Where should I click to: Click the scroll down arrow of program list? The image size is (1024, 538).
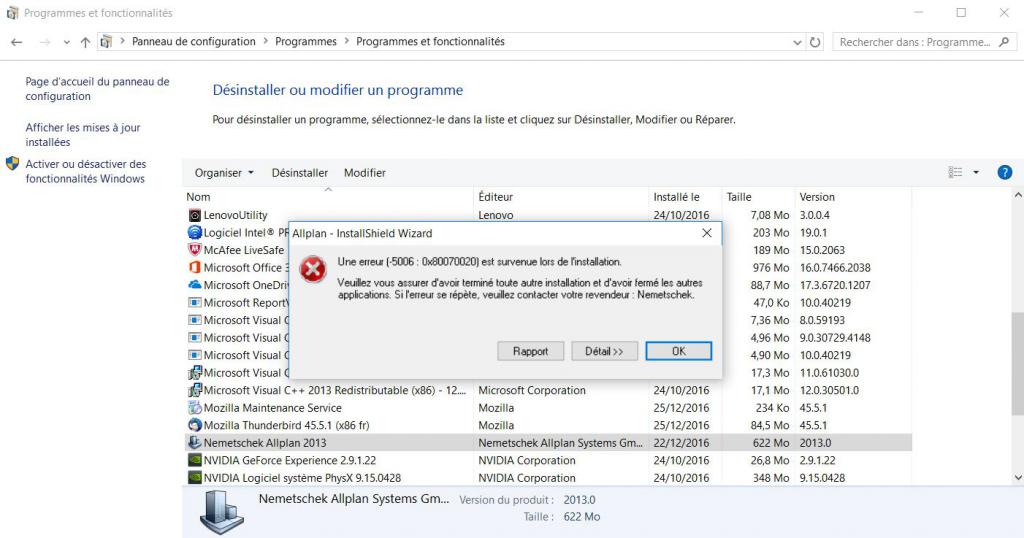pyautogui.click(x=1017, y=478)
